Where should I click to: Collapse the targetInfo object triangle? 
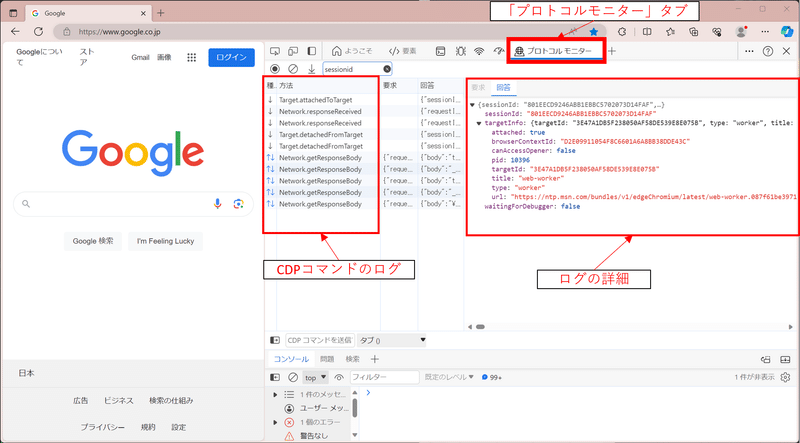pyautogui.click(x=479, y=123)
